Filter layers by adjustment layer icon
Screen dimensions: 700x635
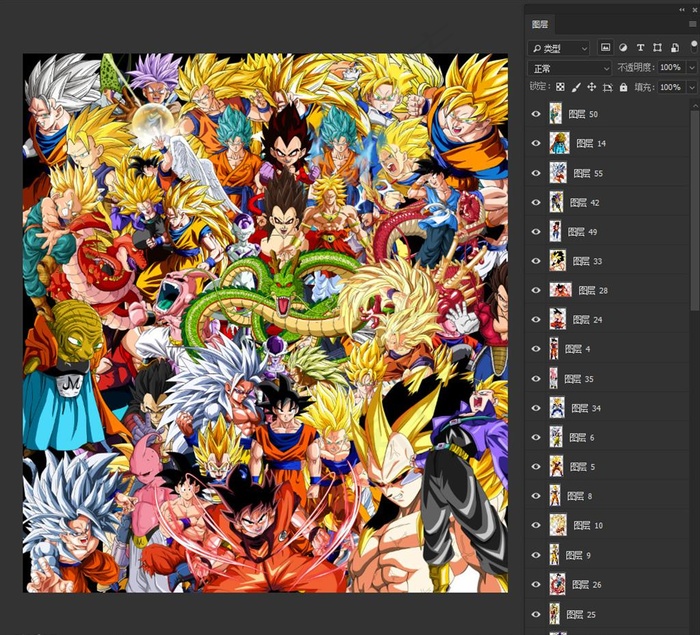[623, 47]
